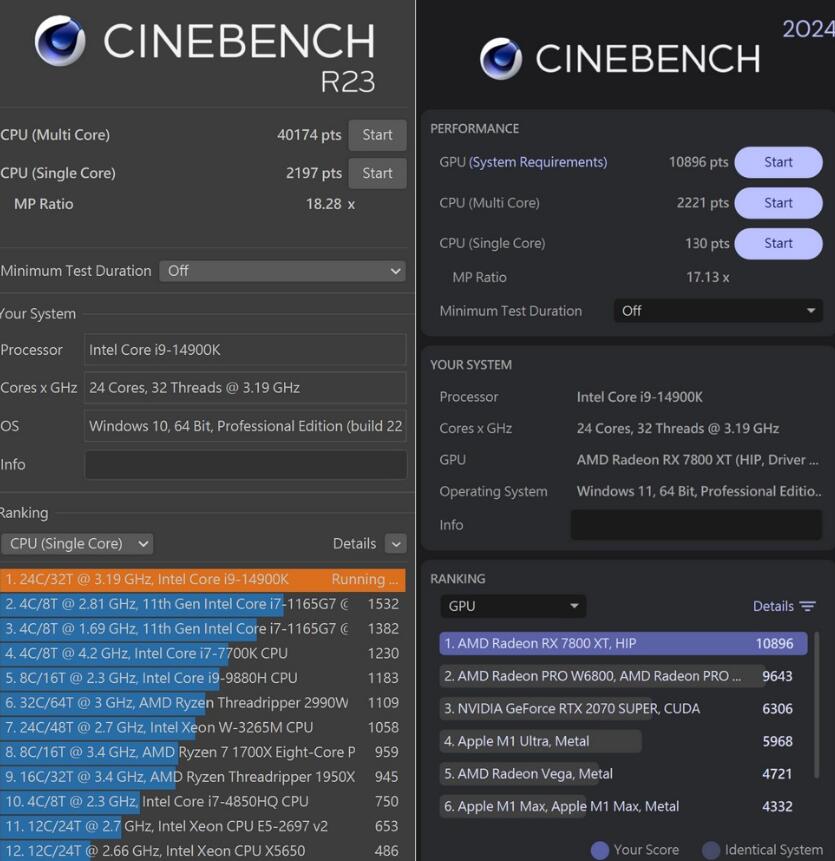Start the R23 CPU Multi Core test

pos(377,135)
